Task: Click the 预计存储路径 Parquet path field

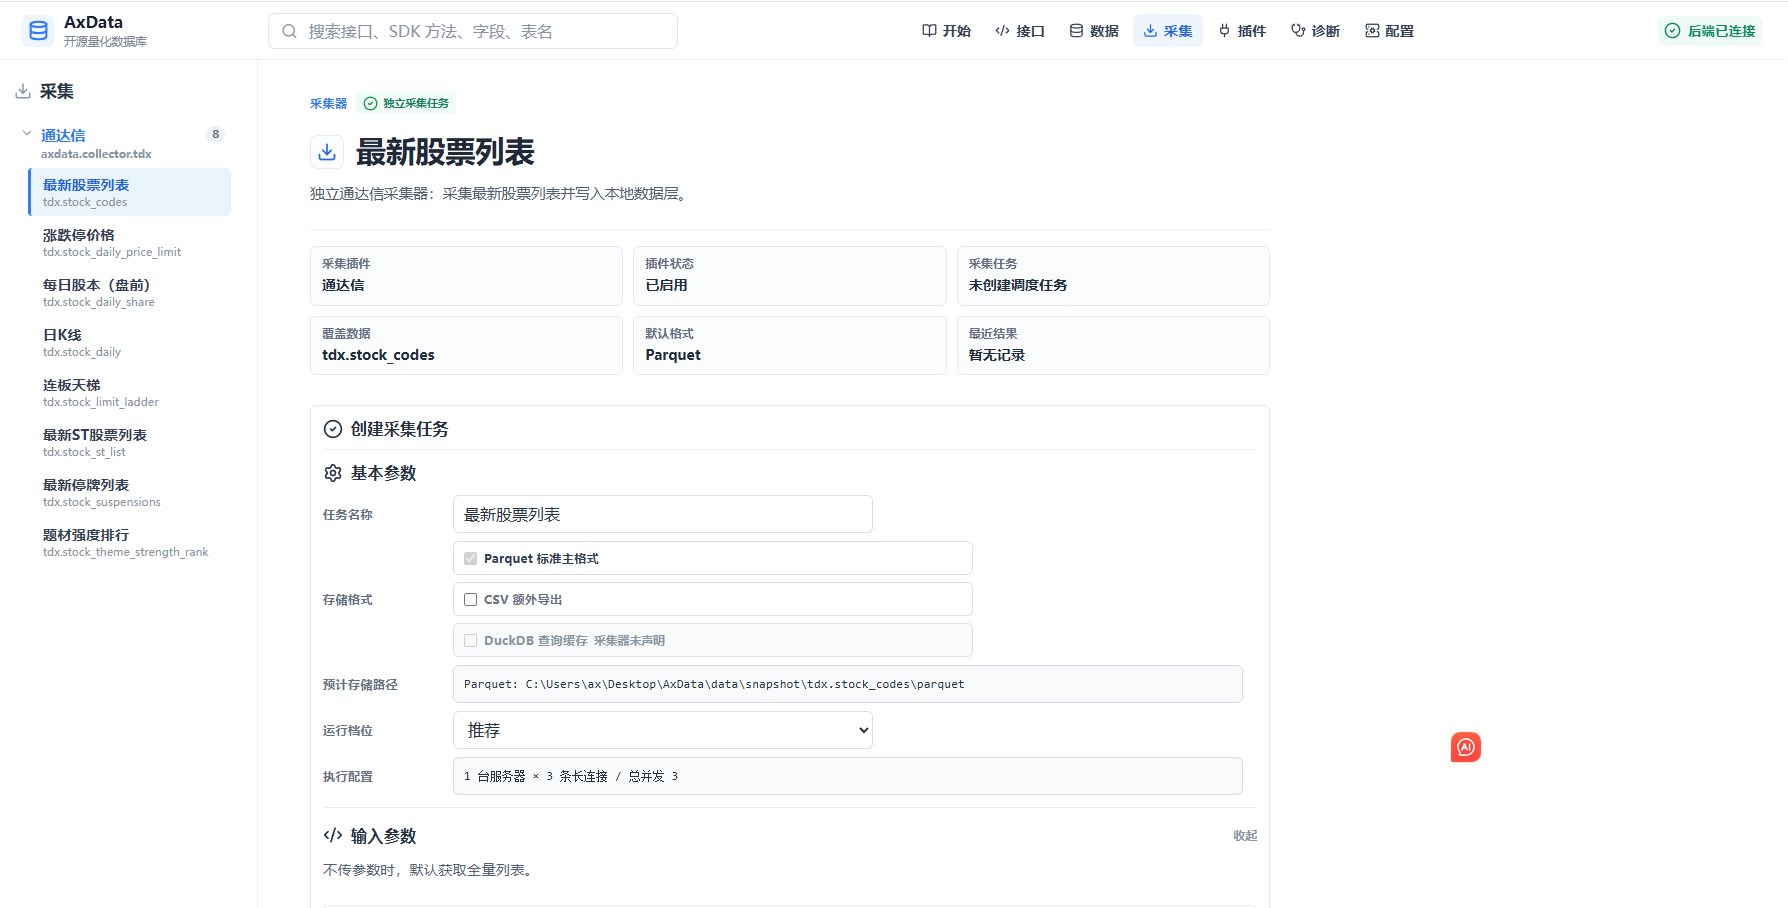Action: pos(848,684)
